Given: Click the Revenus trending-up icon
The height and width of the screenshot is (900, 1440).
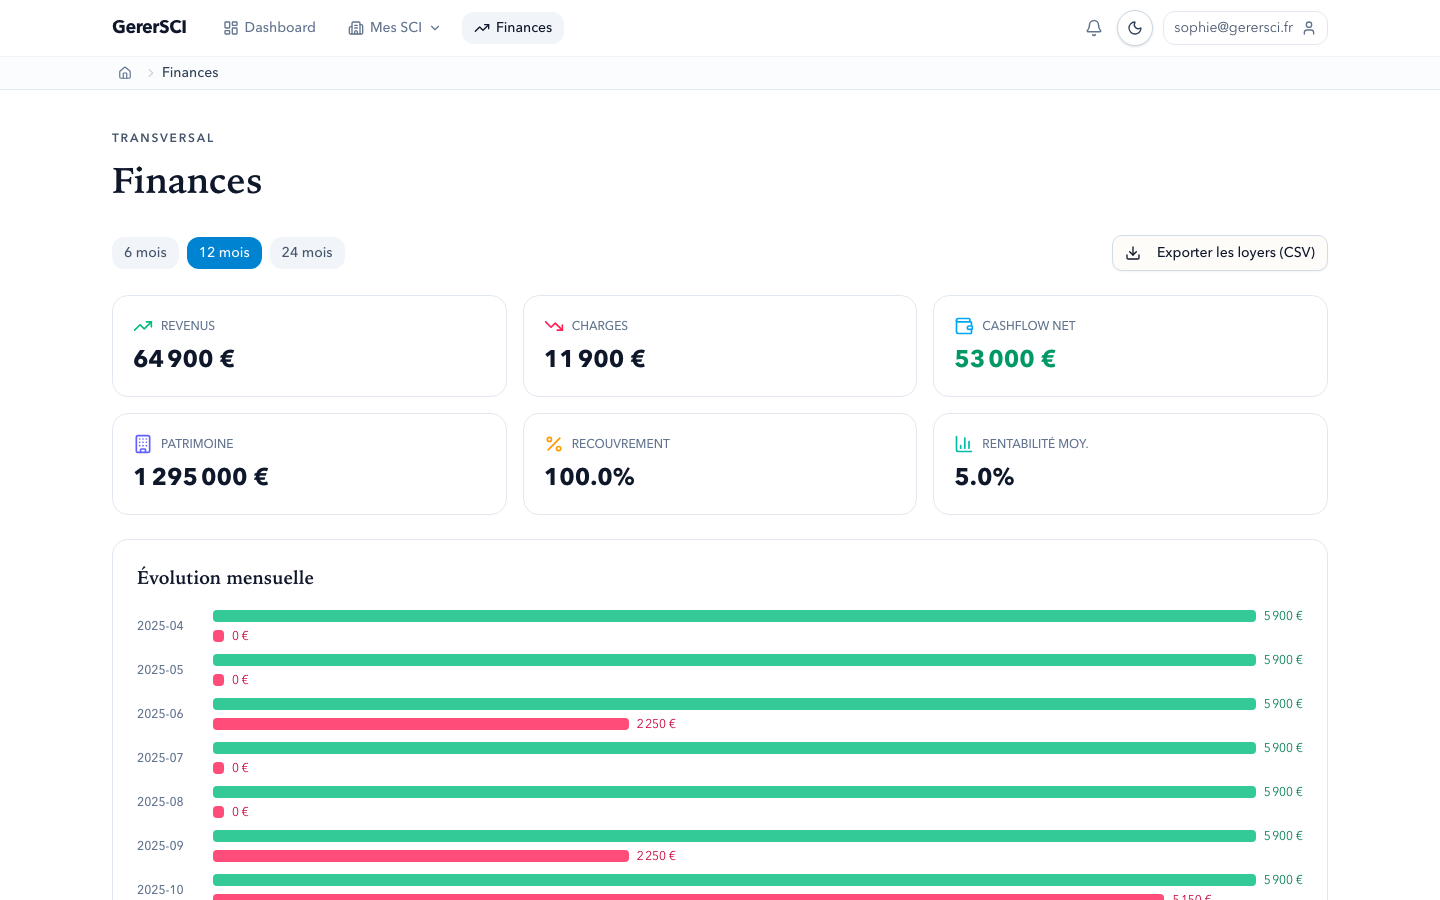Looking at the screenshot, I should point(143,326).
